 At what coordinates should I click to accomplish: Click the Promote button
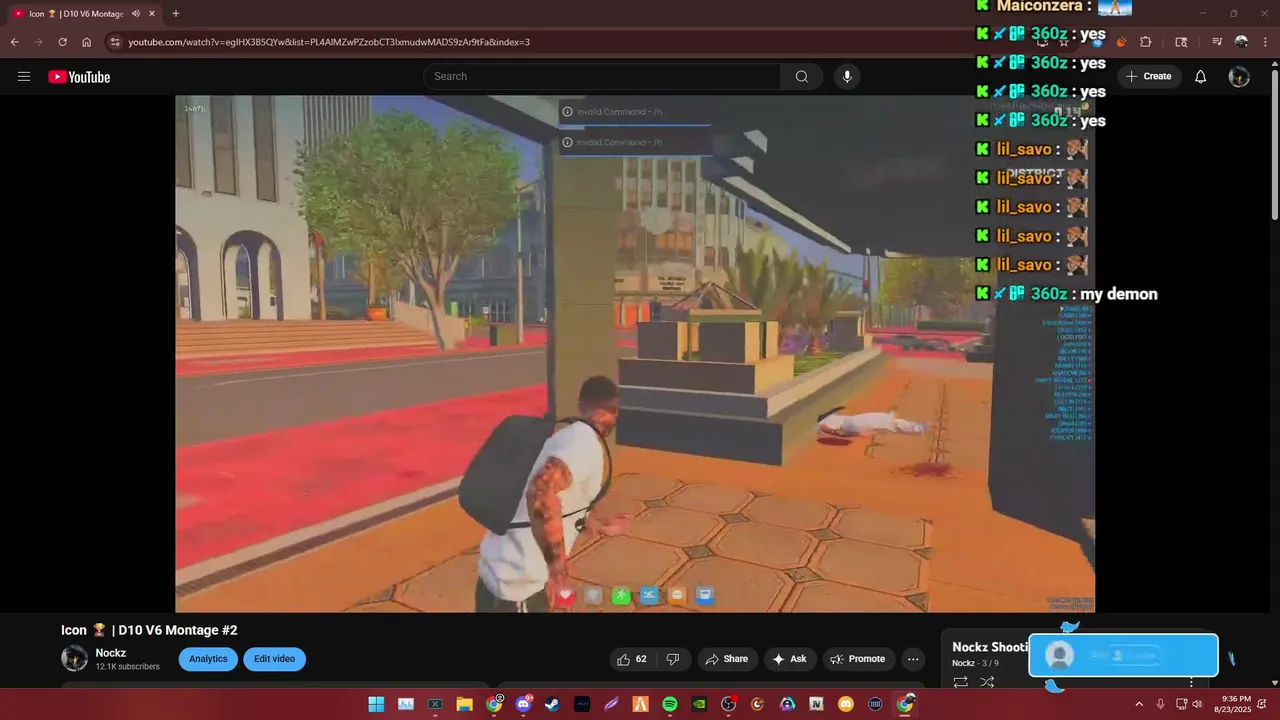(858, 659)
